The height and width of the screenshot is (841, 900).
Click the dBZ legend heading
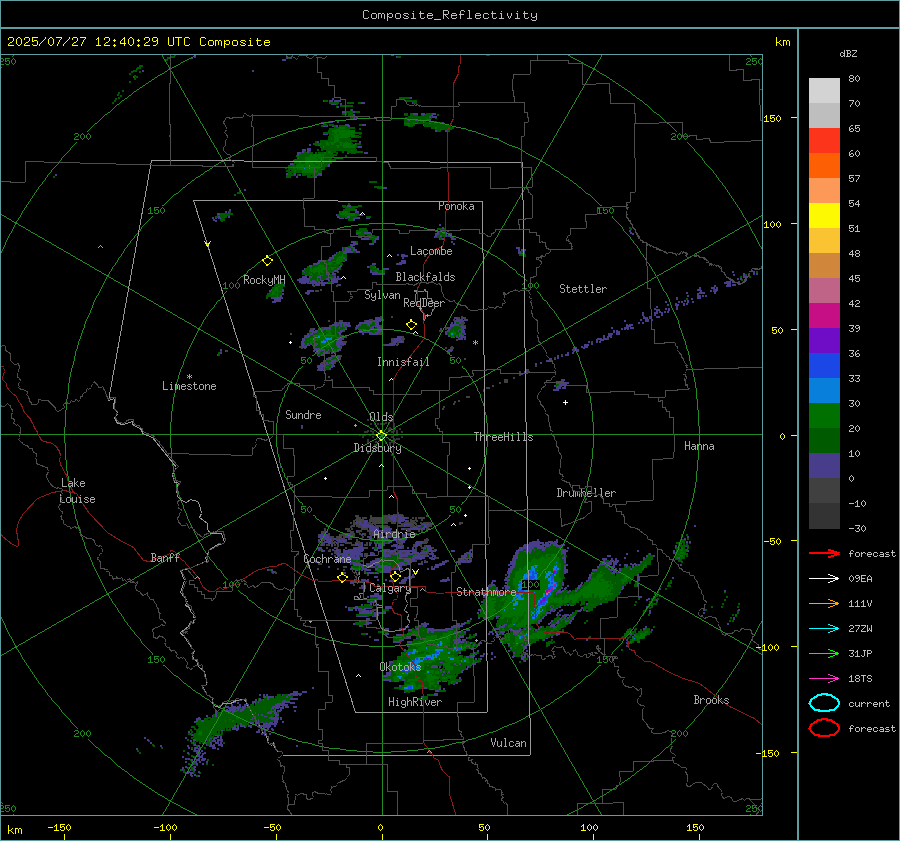click(x=848, y=54)
